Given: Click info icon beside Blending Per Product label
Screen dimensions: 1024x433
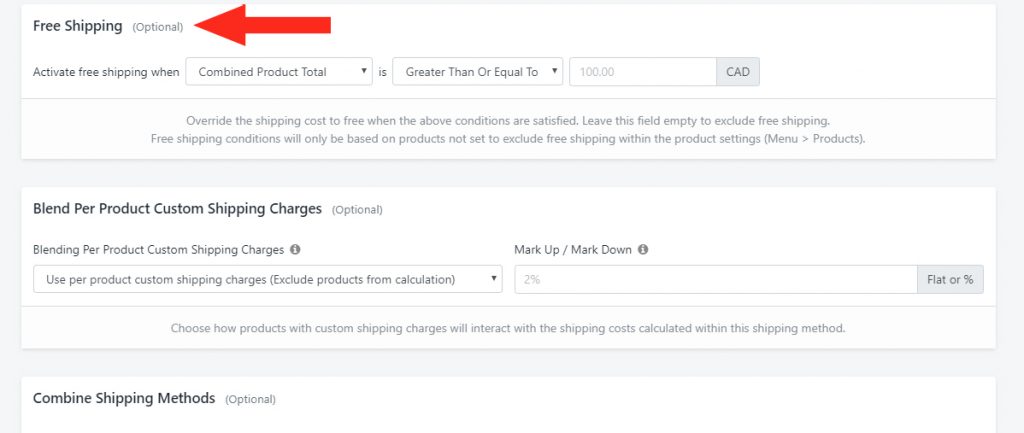Looking at the screenshot, I should (x=295, y=249).
